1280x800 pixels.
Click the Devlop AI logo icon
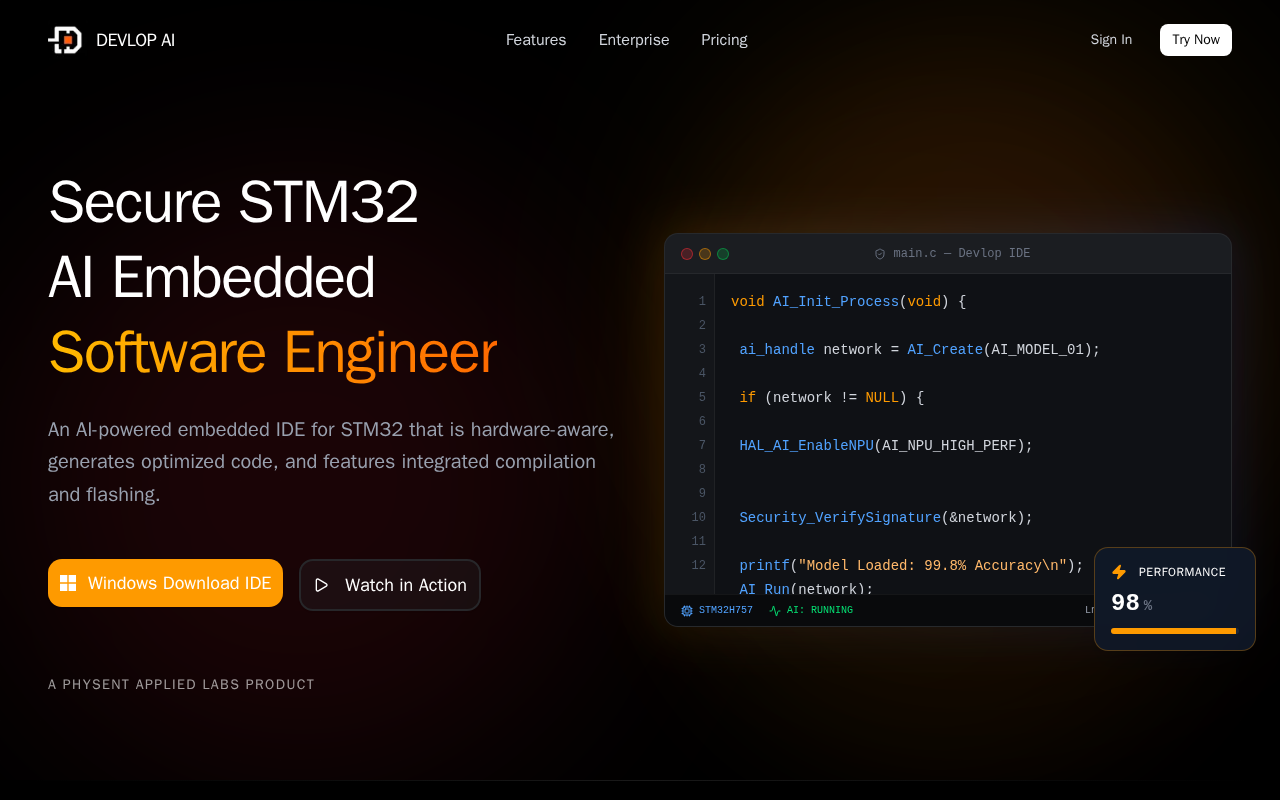(x=65, y=40)
